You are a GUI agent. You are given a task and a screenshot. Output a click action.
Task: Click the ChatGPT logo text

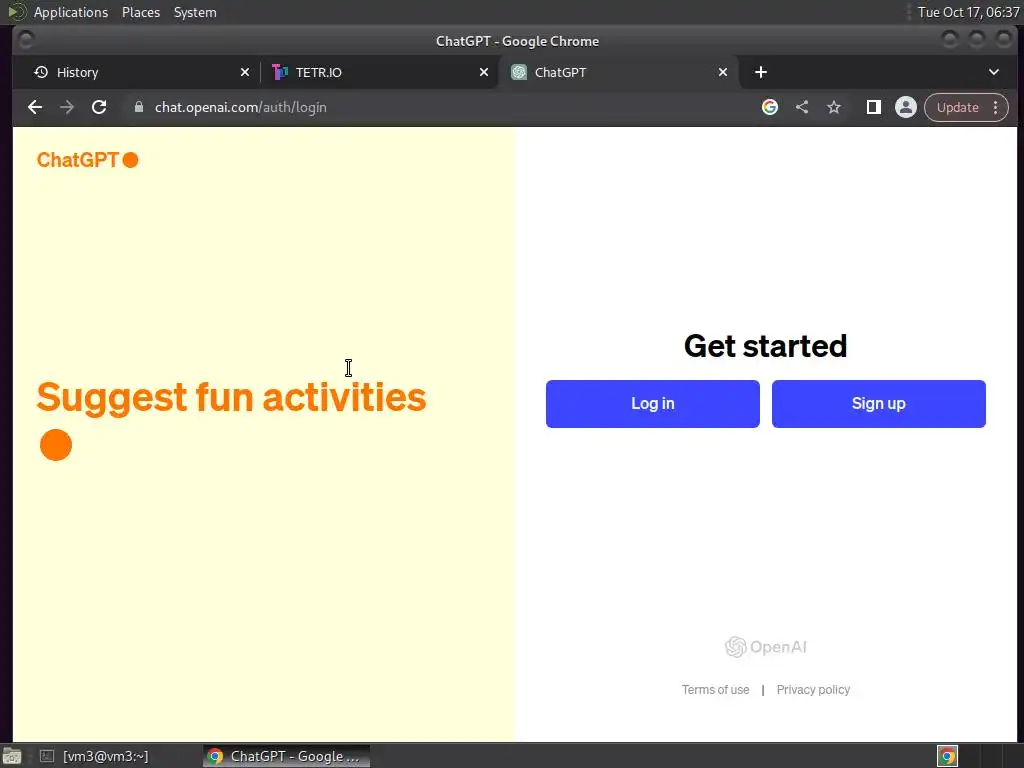tap(78, 160)
